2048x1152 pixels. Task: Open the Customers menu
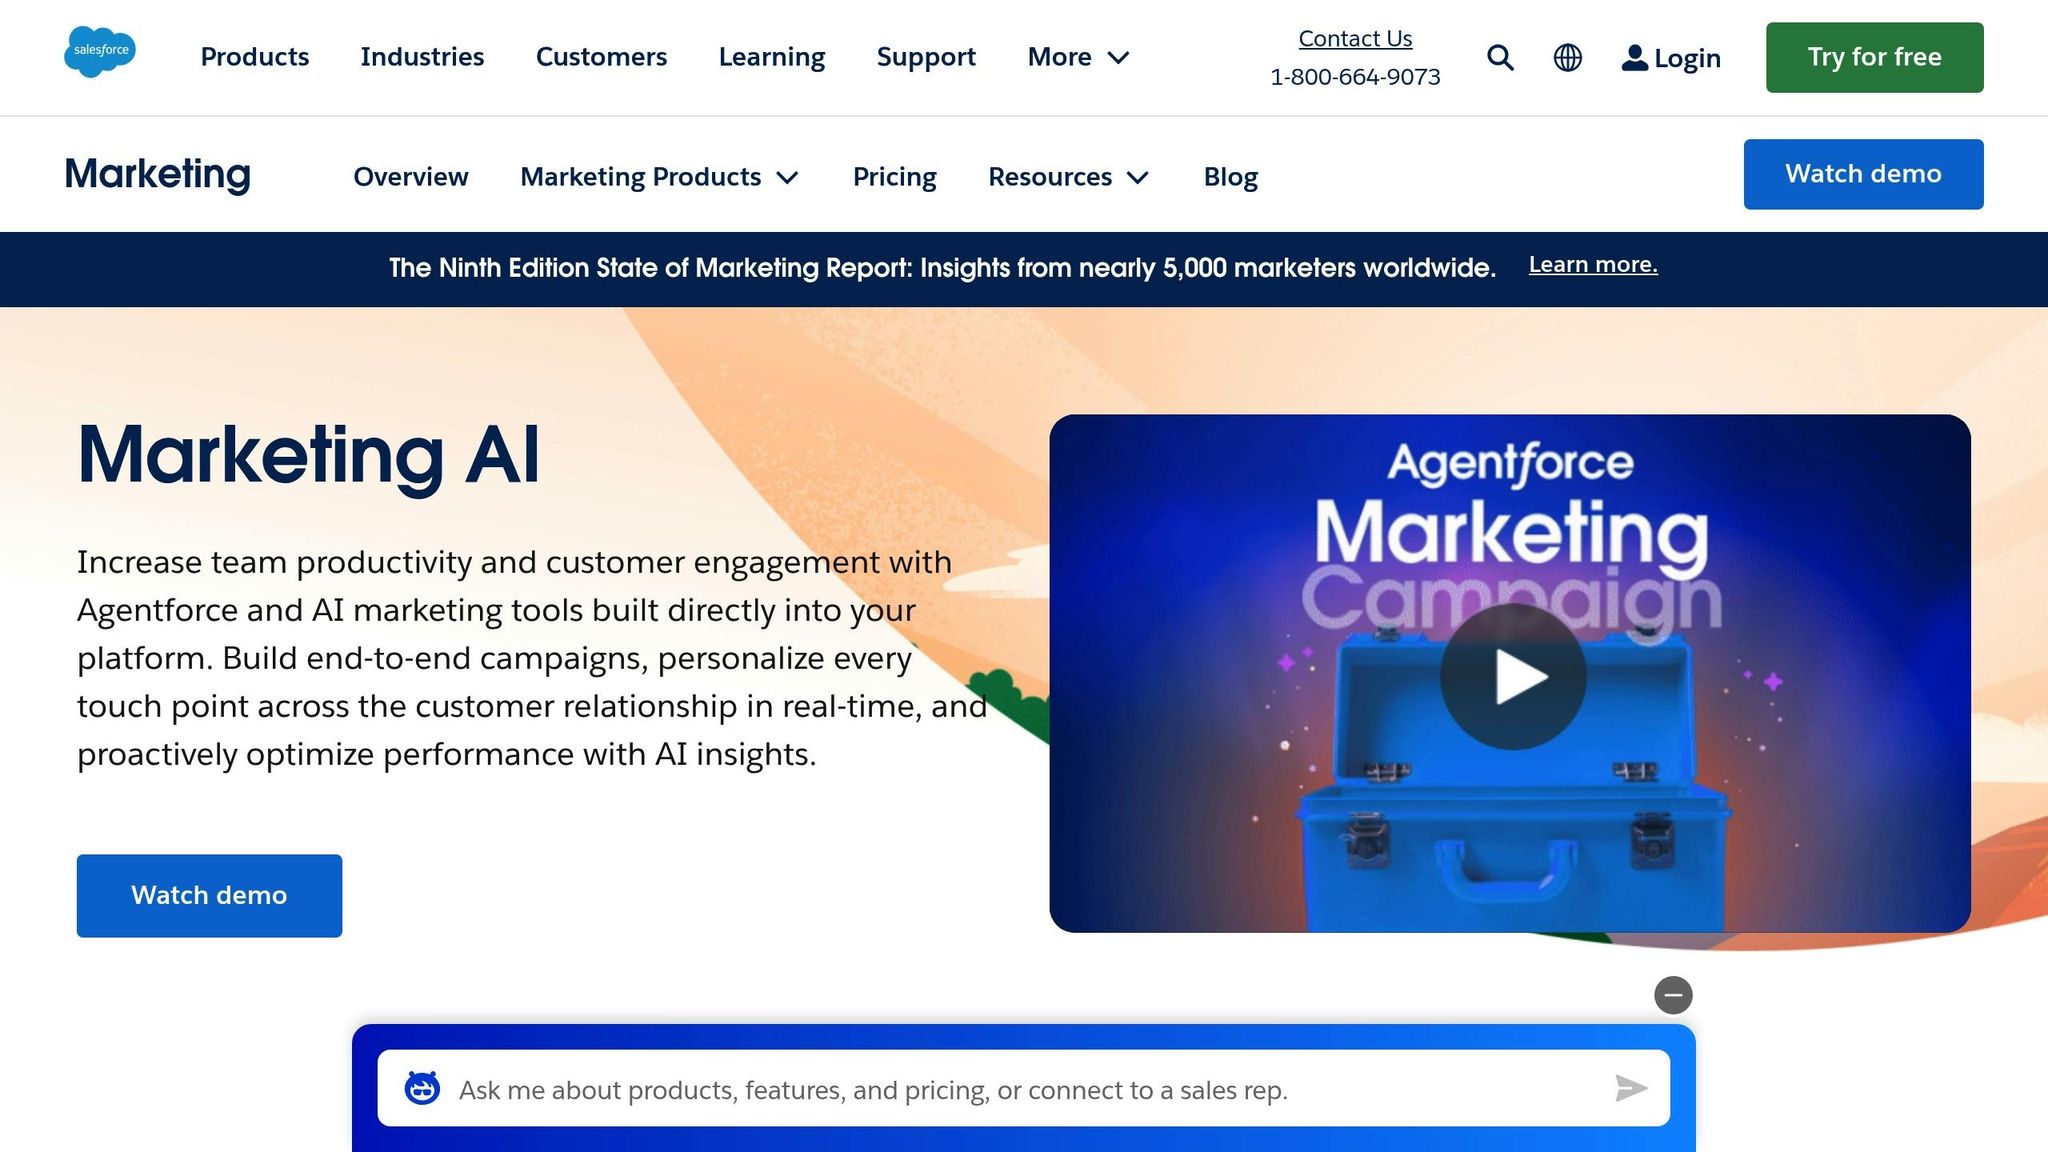[x=601, y=57]
